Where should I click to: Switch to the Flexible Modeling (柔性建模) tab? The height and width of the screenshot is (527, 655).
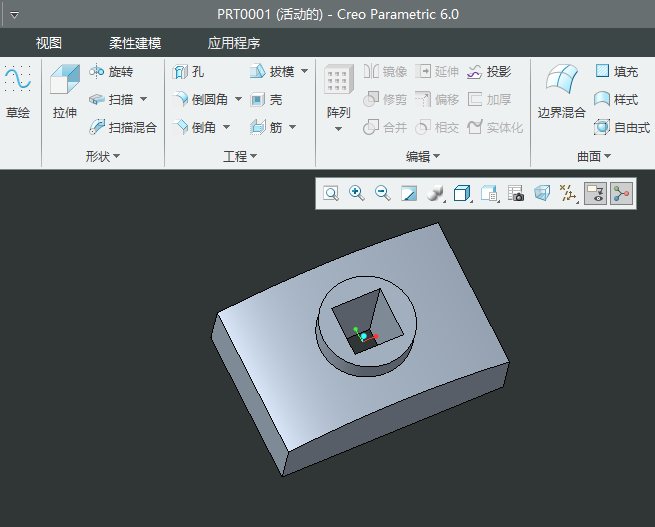135,43
